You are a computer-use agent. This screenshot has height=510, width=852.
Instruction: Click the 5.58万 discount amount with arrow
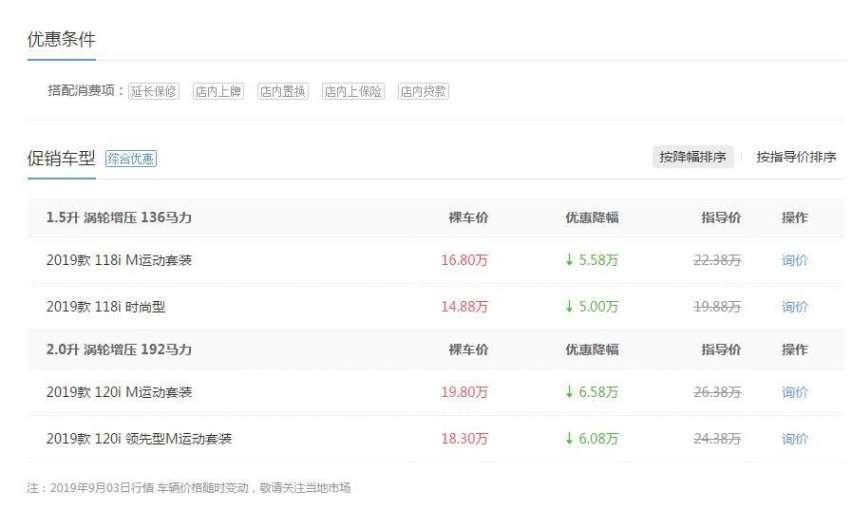(x=591, y=261)
